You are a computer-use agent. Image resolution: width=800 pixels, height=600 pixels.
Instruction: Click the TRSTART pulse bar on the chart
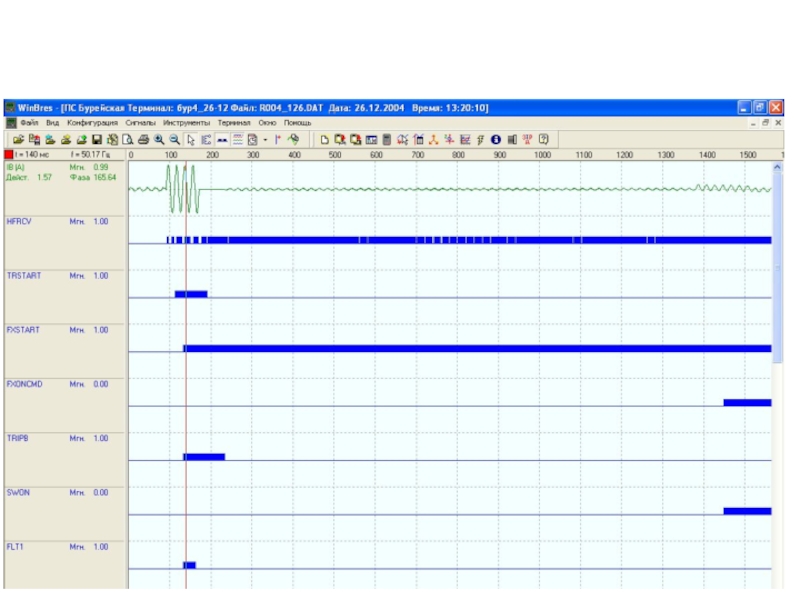tap(191, 294)
